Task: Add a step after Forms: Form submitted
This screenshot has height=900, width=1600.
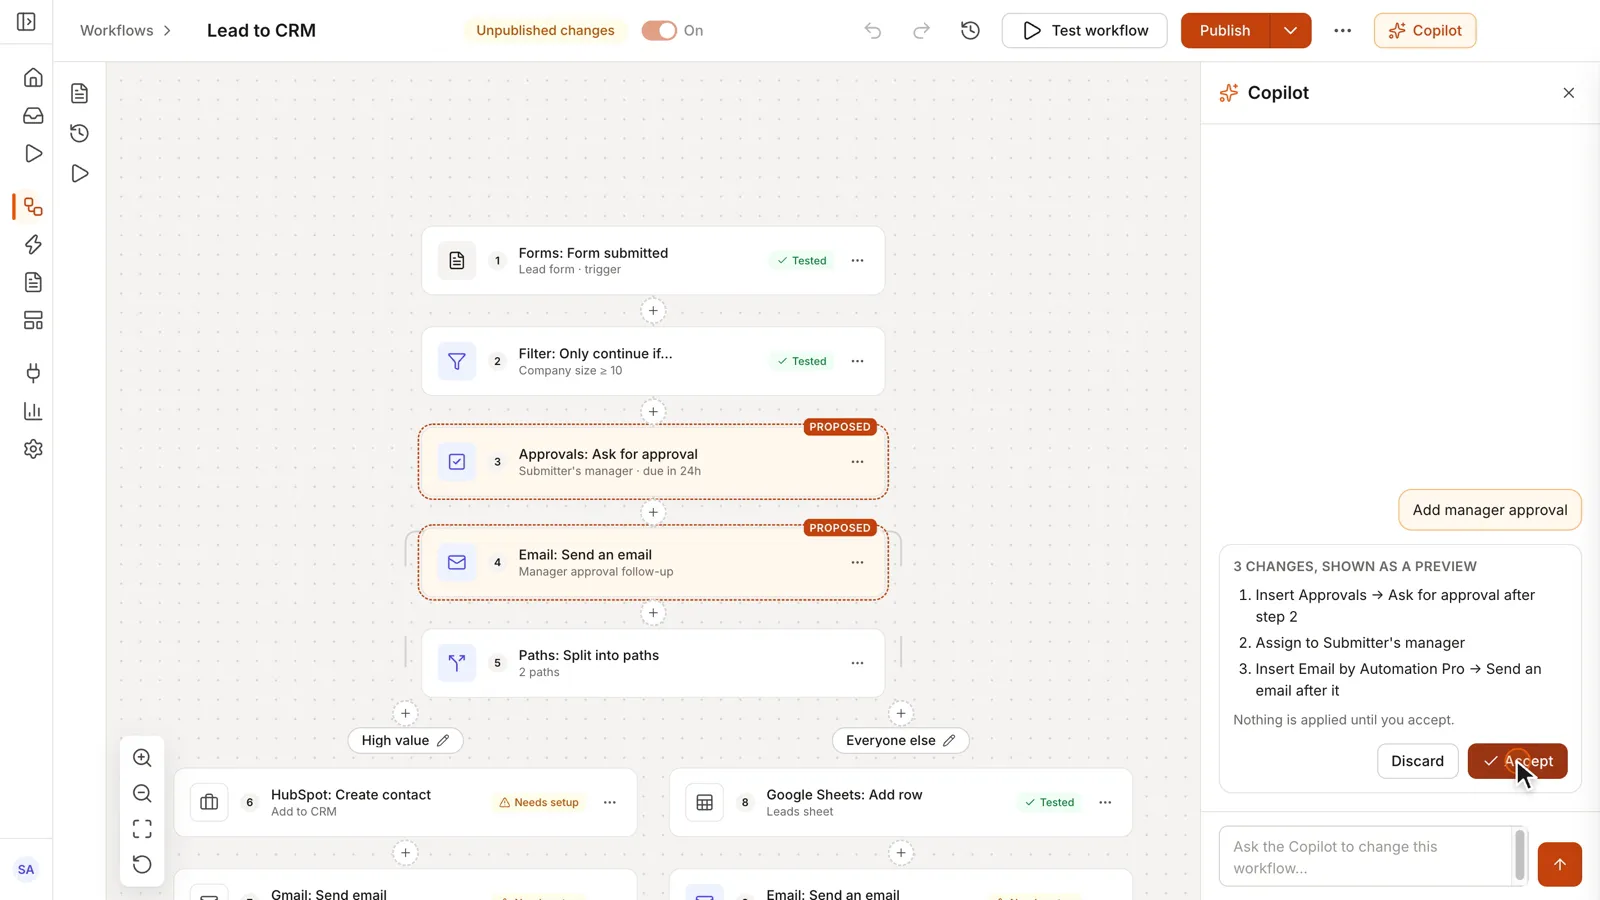Action: coord(653,311)
